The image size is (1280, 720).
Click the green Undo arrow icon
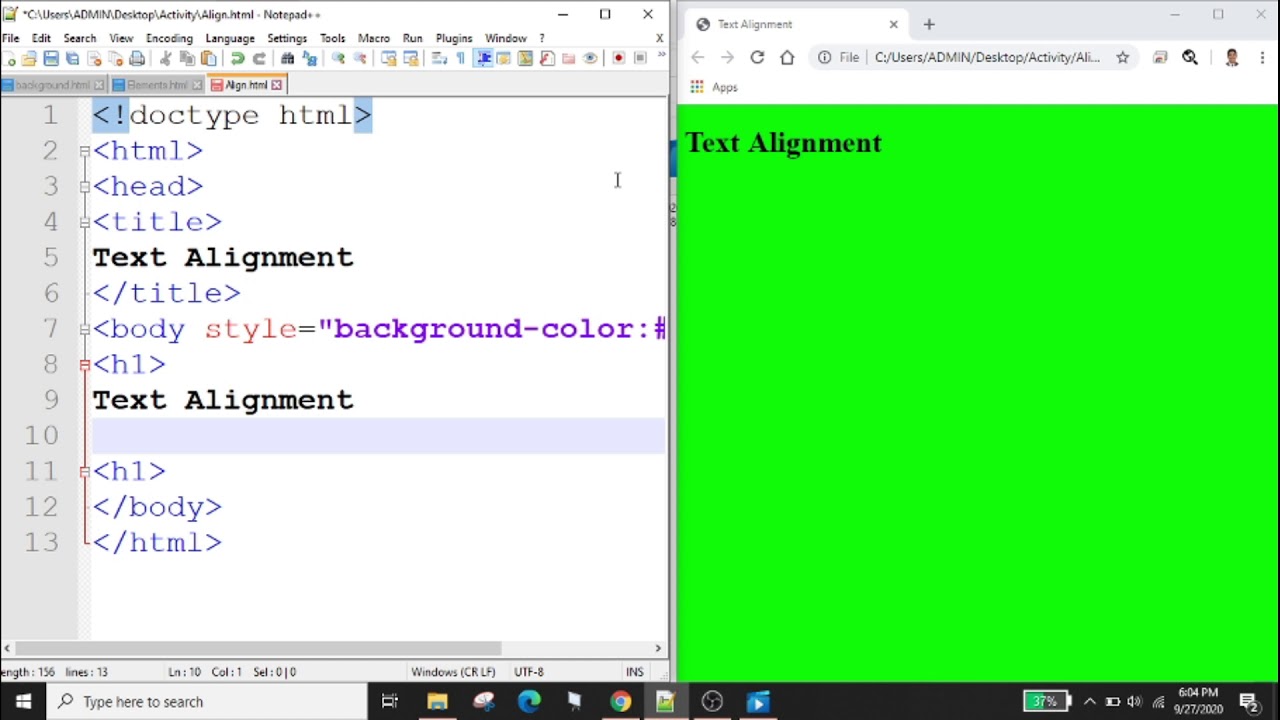pos(237,58)
